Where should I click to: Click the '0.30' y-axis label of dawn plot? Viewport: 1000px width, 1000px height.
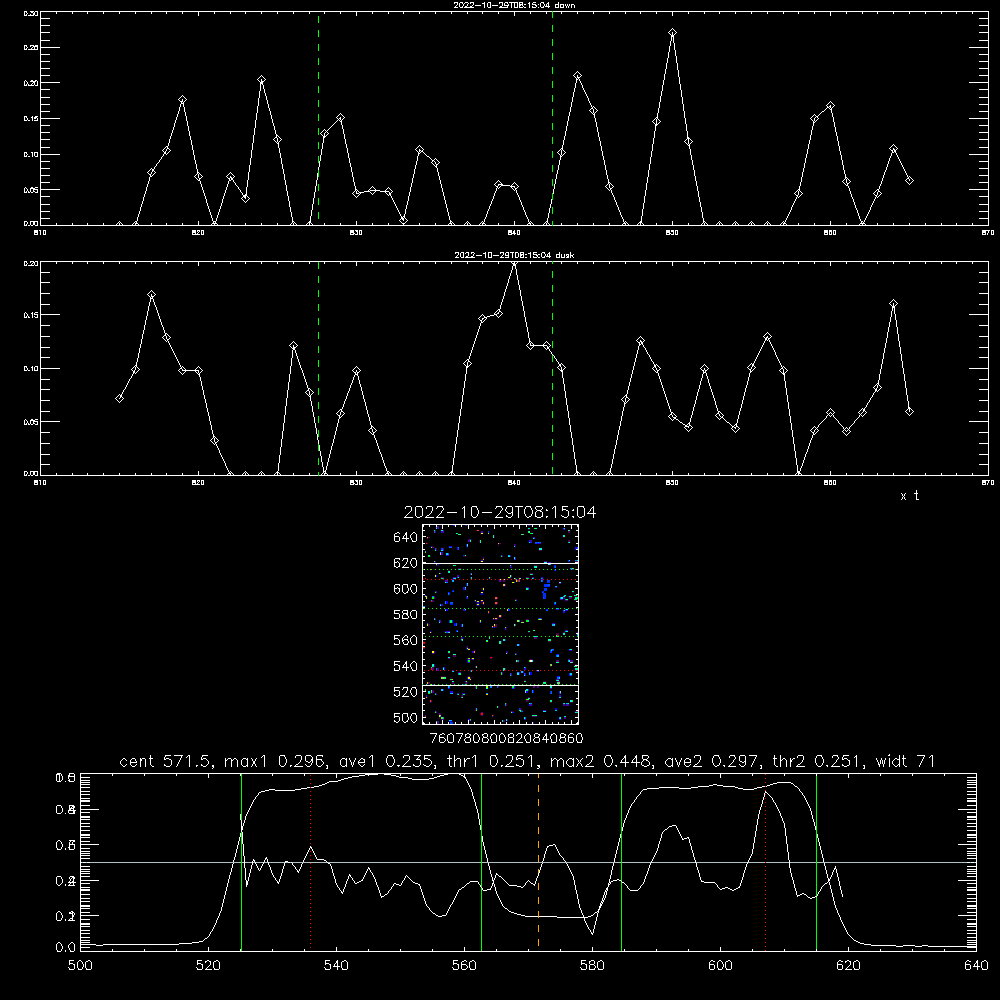[x=31, y=13]
